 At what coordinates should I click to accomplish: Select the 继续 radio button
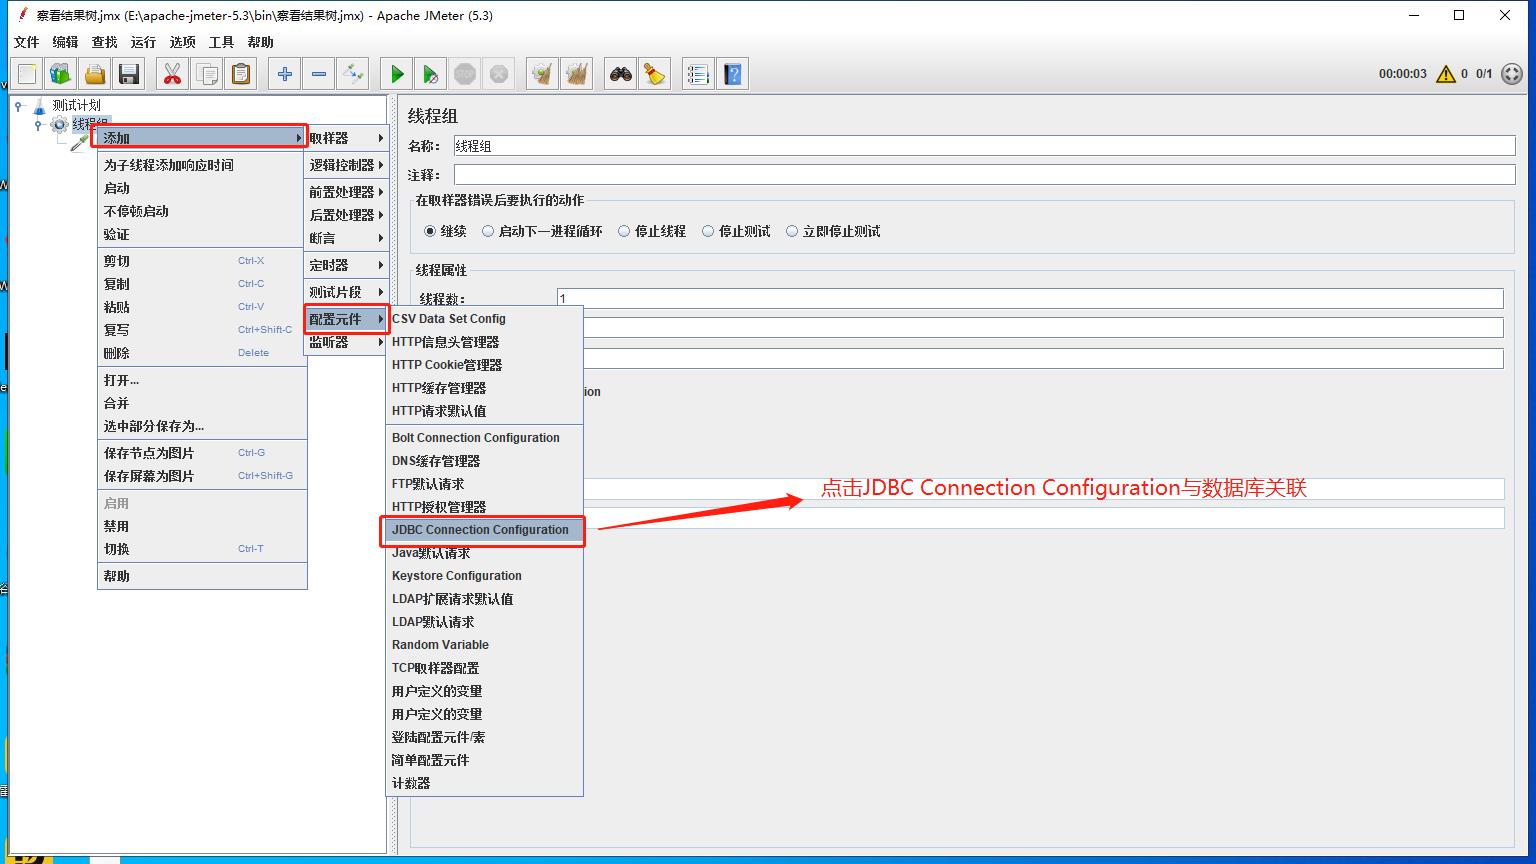click(430, 231)
